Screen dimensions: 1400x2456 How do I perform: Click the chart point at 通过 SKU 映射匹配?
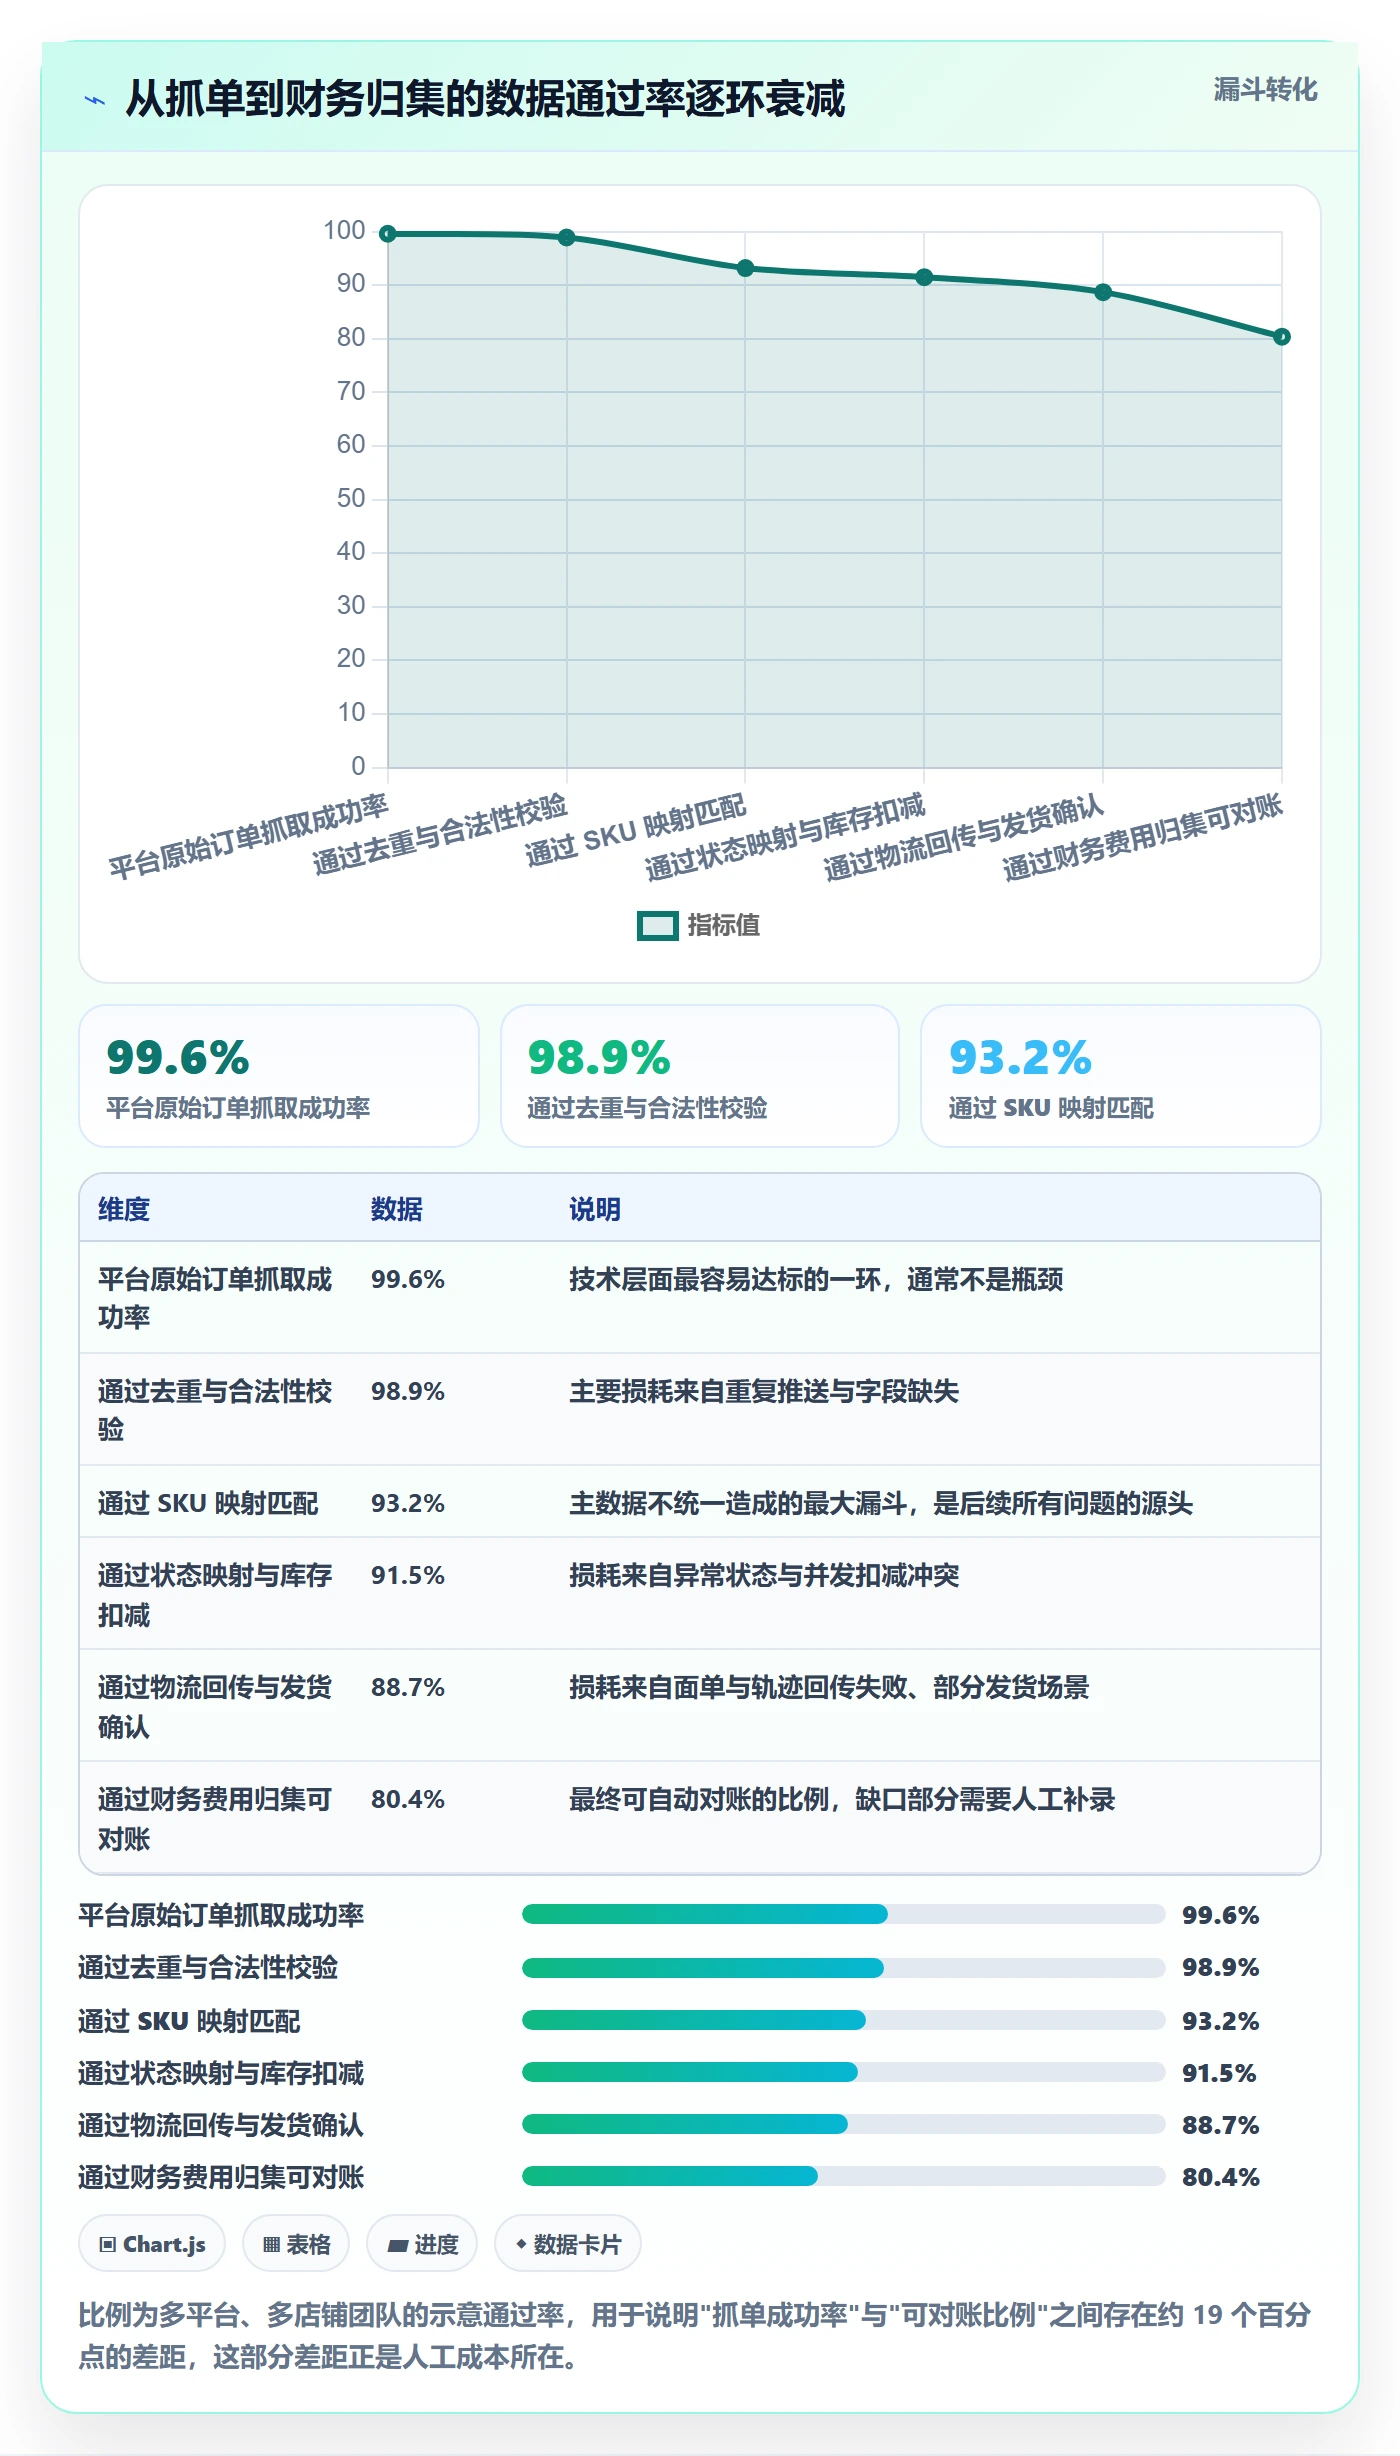point(745,268)
